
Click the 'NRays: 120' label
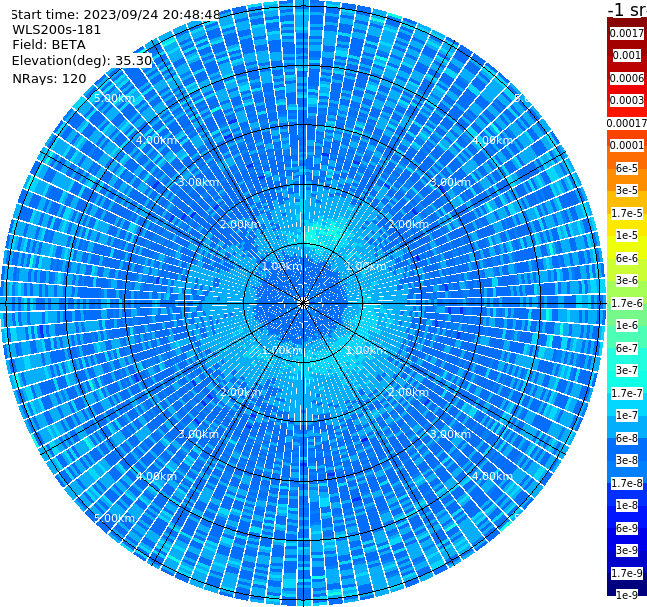point(49,78)
